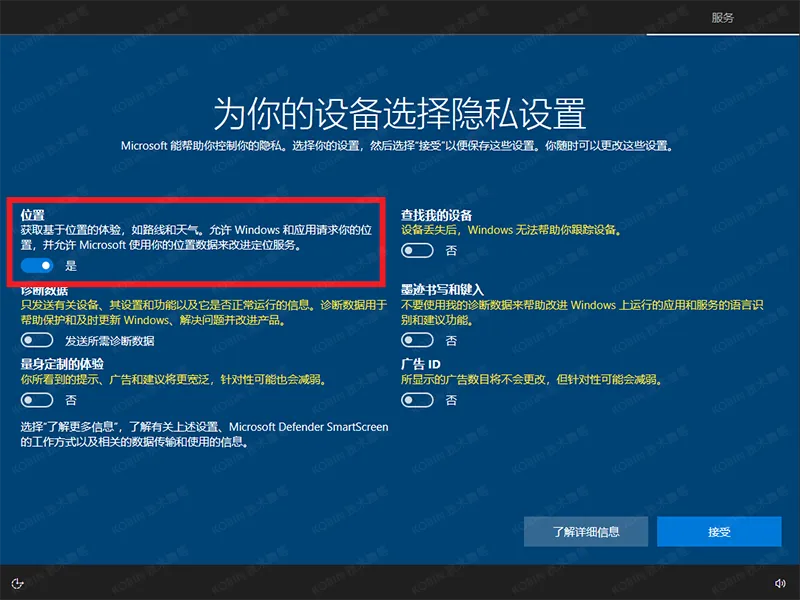Select the 服务 menu at top right
The height and width of the screenshot is (600, 800).
[723, 16]
